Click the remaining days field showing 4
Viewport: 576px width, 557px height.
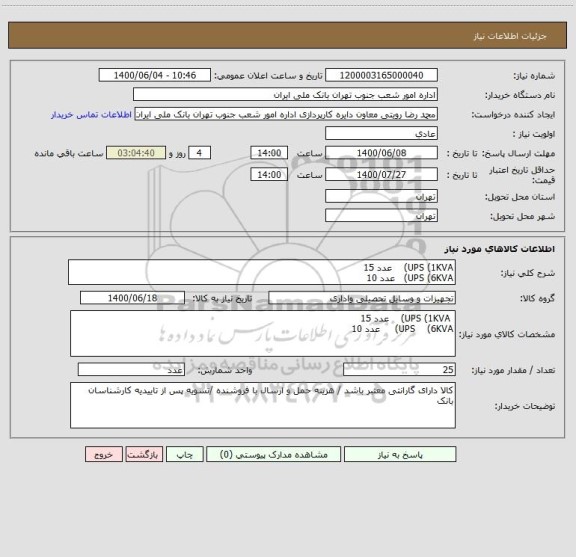pos(199,152)
